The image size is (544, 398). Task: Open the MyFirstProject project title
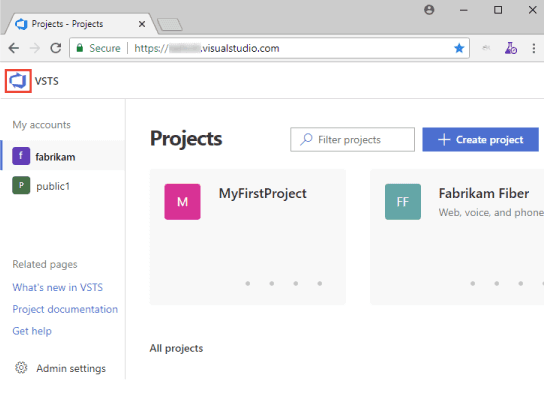(x=263, y=194)
